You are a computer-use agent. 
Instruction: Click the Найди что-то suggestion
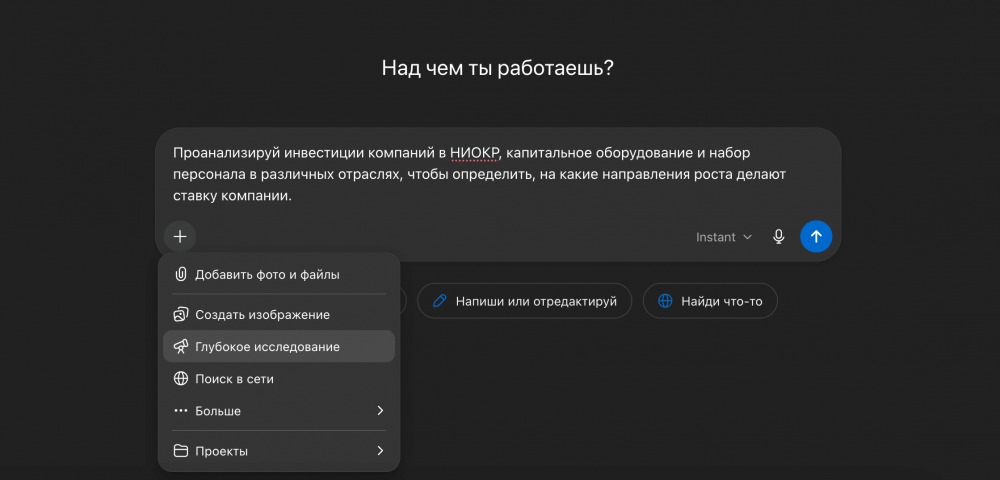(x=710, y=301)
